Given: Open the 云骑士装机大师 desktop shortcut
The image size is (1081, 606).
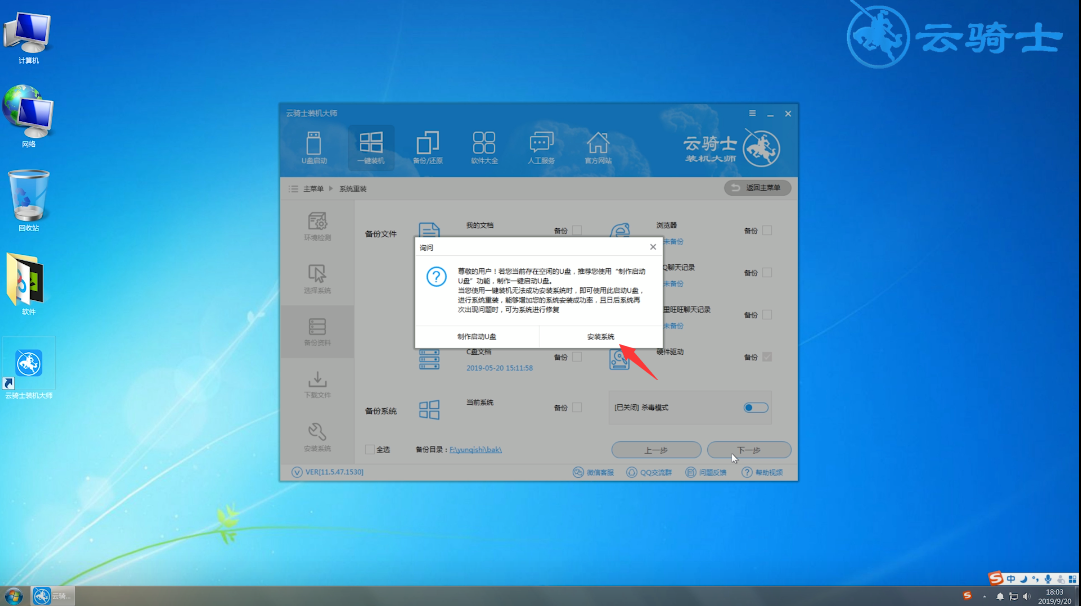Looking at the screenshot, I should (28, 369).
